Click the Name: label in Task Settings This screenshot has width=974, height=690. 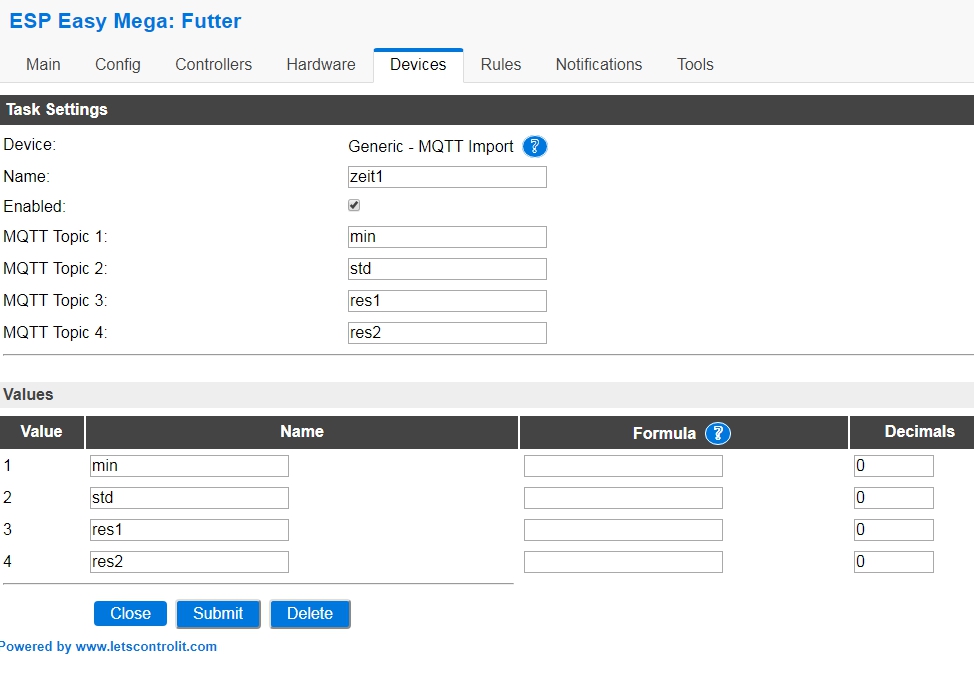[26, 176]
